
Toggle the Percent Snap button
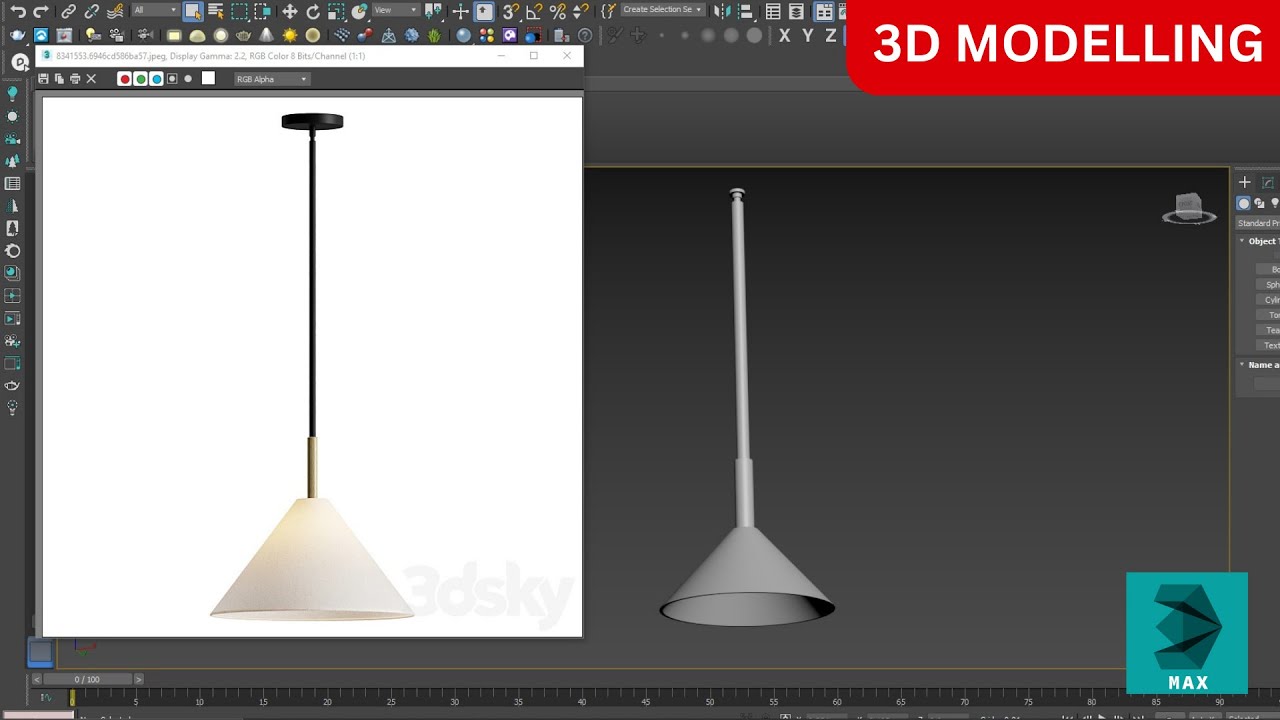coord(557,12)
